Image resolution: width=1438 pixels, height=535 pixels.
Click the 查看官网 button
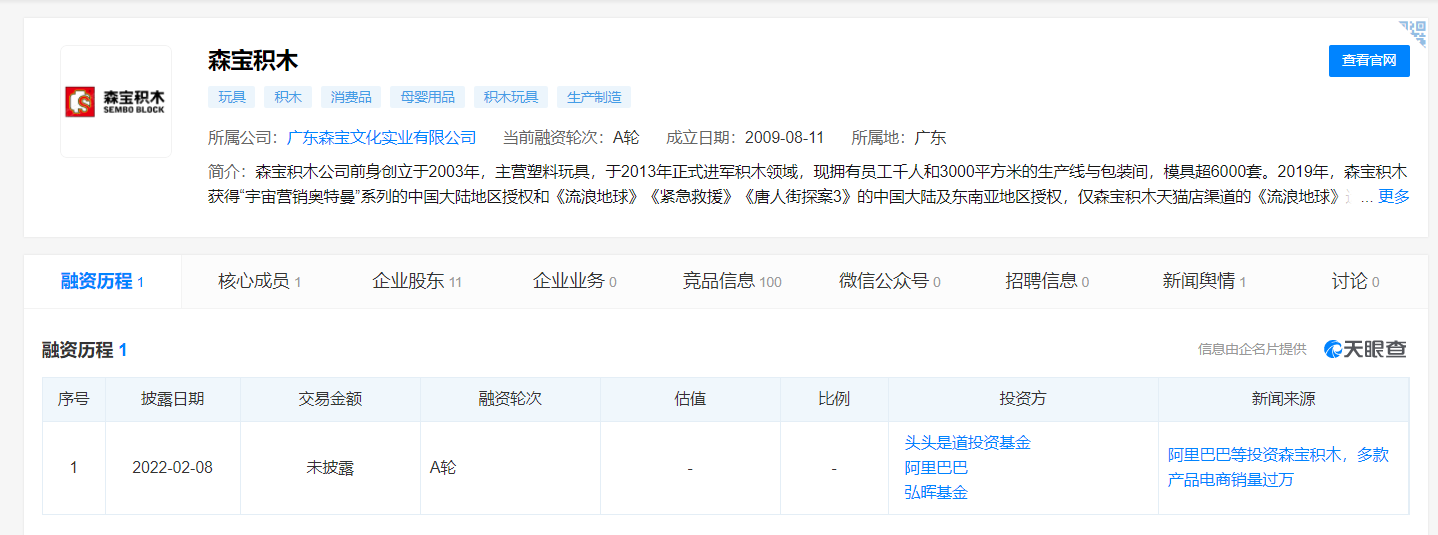1369,60
